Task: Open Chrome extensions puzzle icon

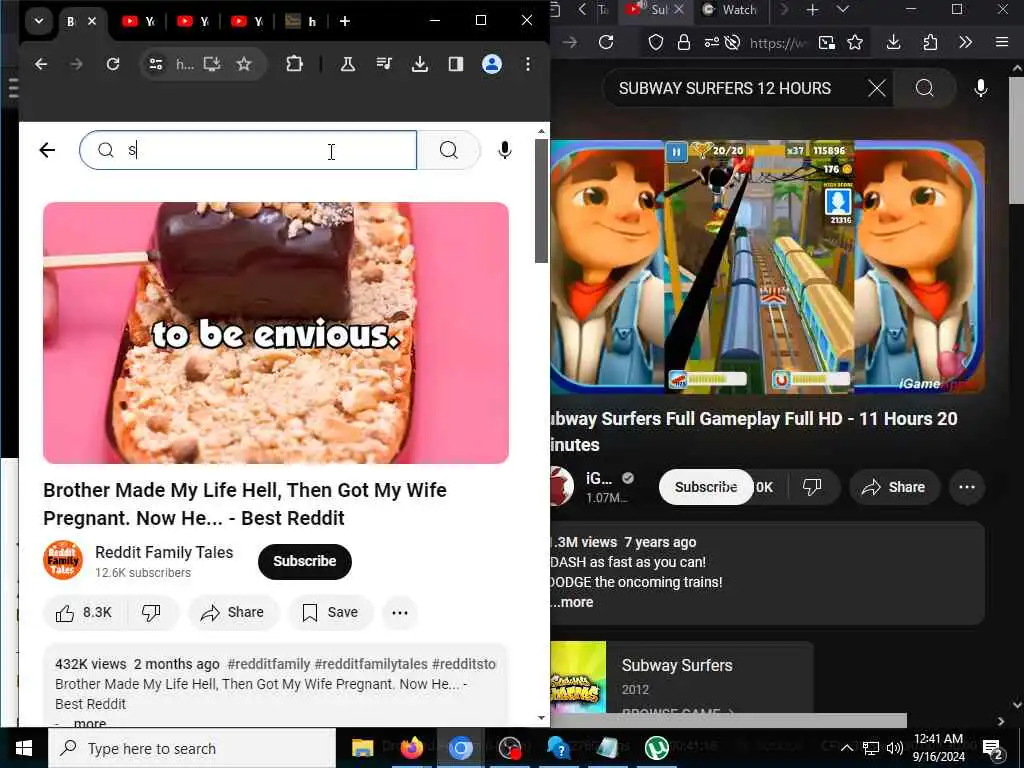Action: [x=295, y=64]
